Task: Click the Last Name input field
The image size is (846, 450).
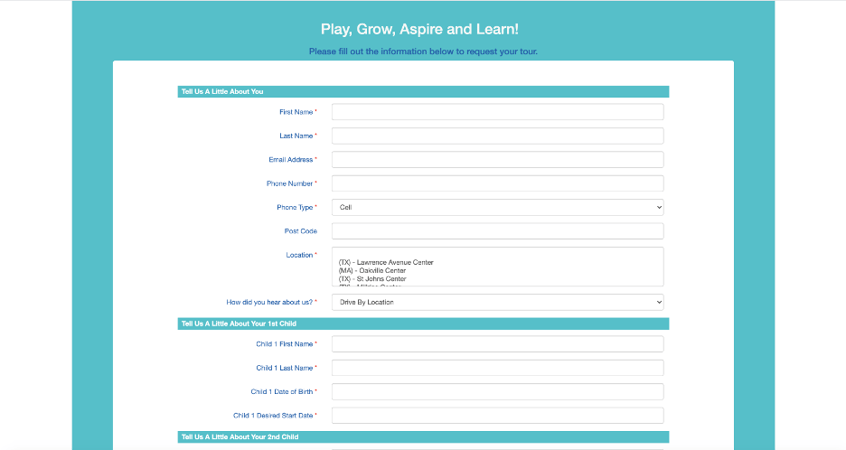Action: tap(497, 135)
